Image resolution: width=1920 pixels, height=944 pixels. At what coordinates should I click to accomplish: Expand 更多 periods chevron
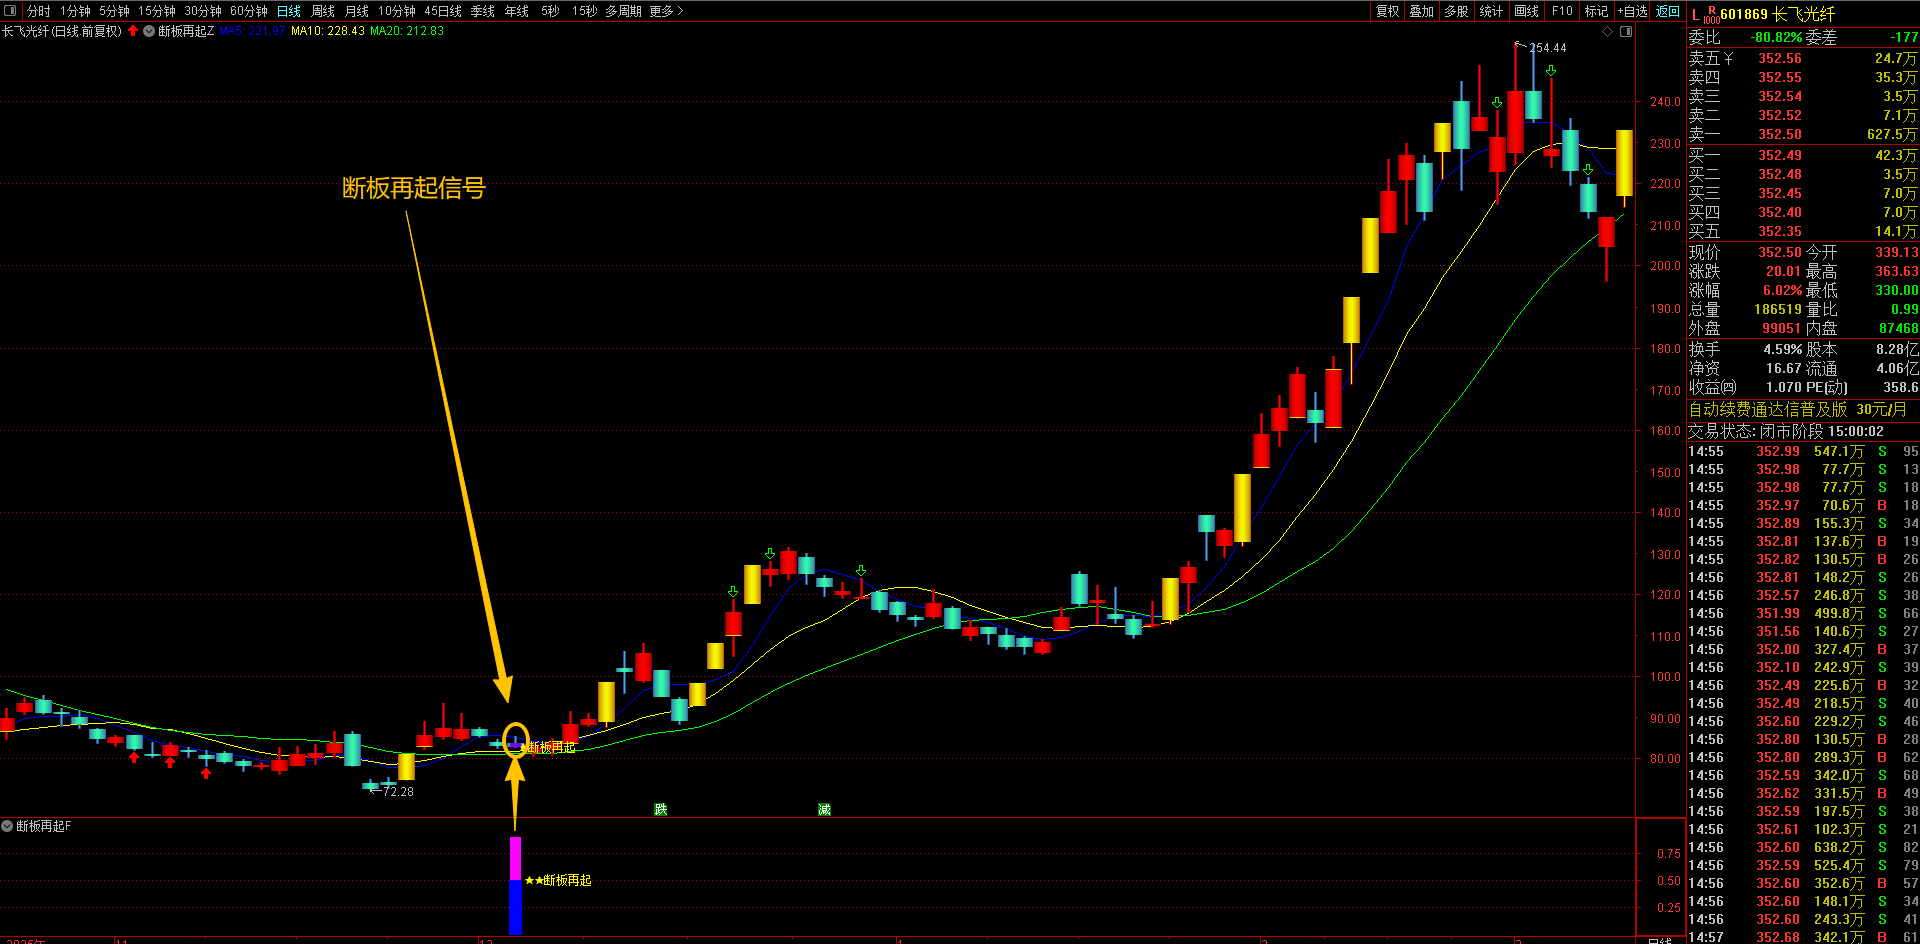tap(666, 11)
